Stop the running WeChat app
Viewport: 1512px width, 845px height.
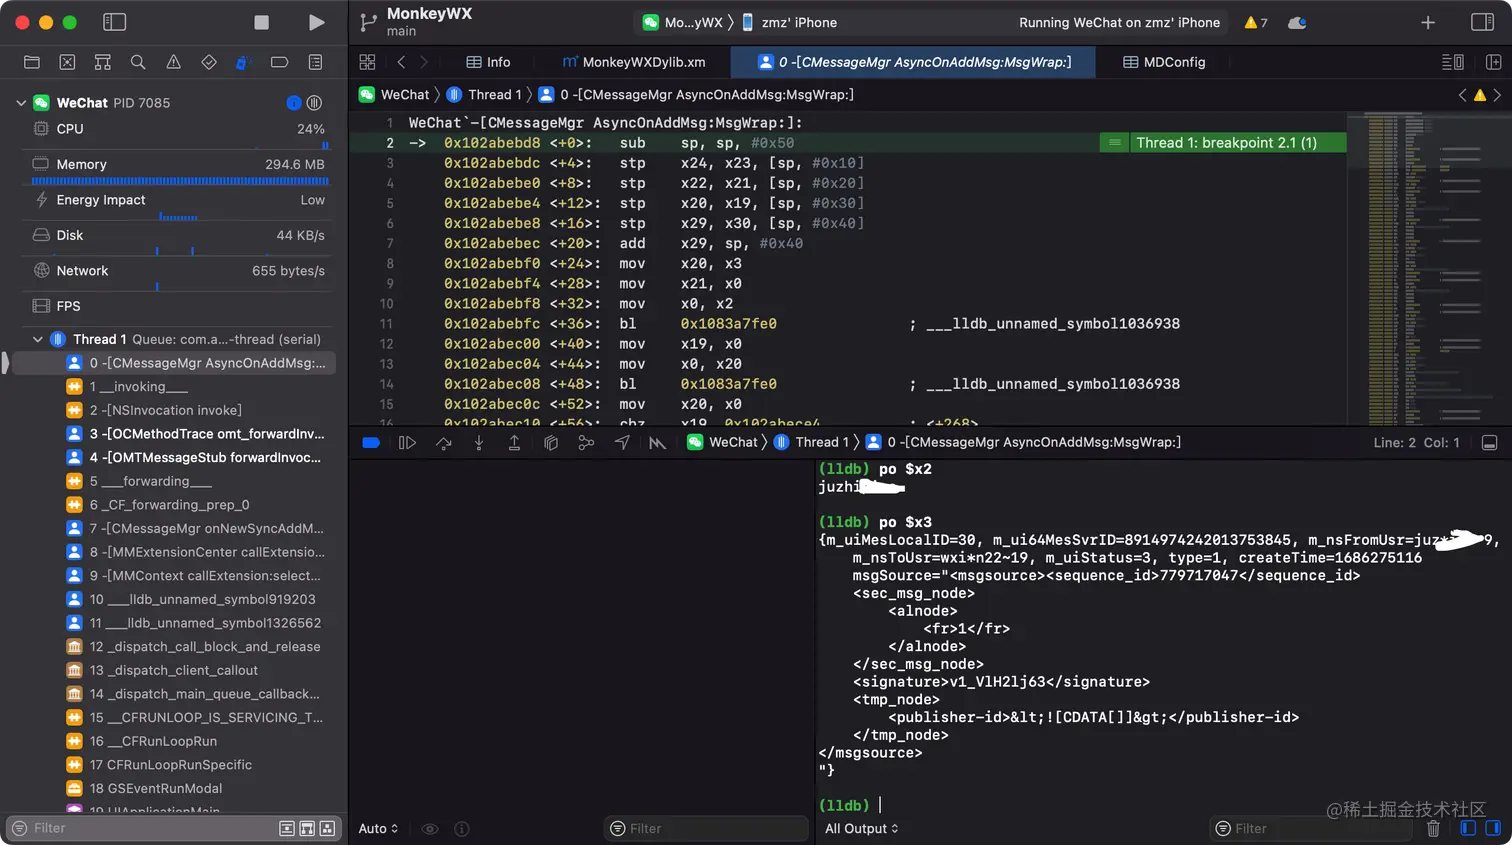(261, 22)
